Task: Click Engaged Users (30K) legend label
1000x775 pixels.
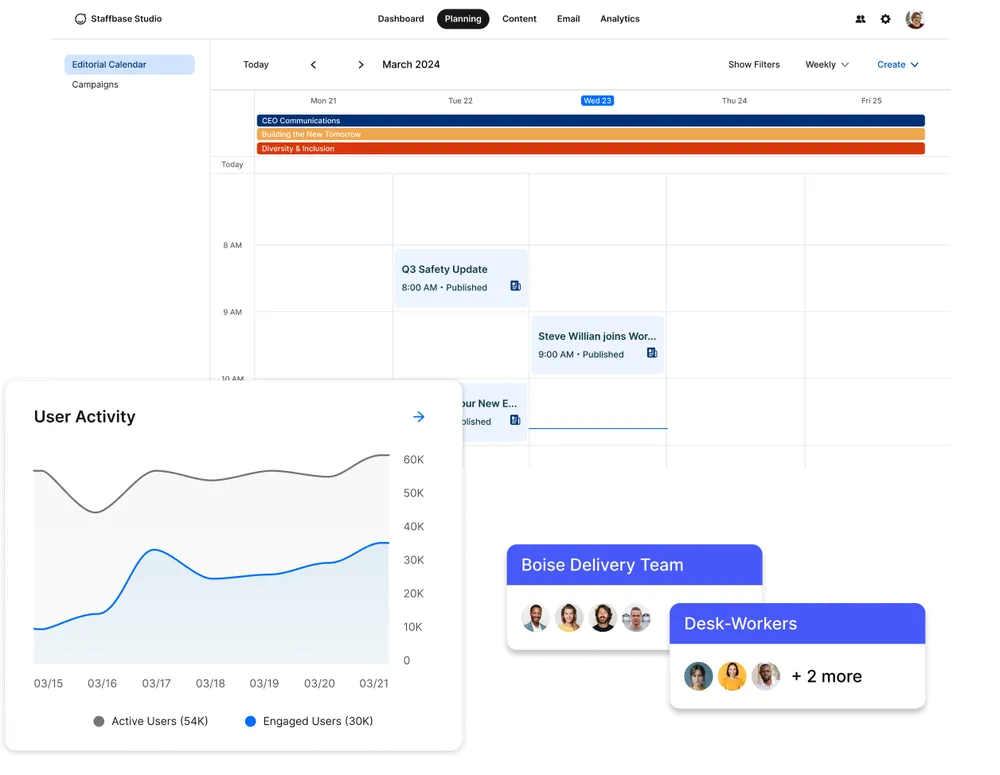Action: 318,721
